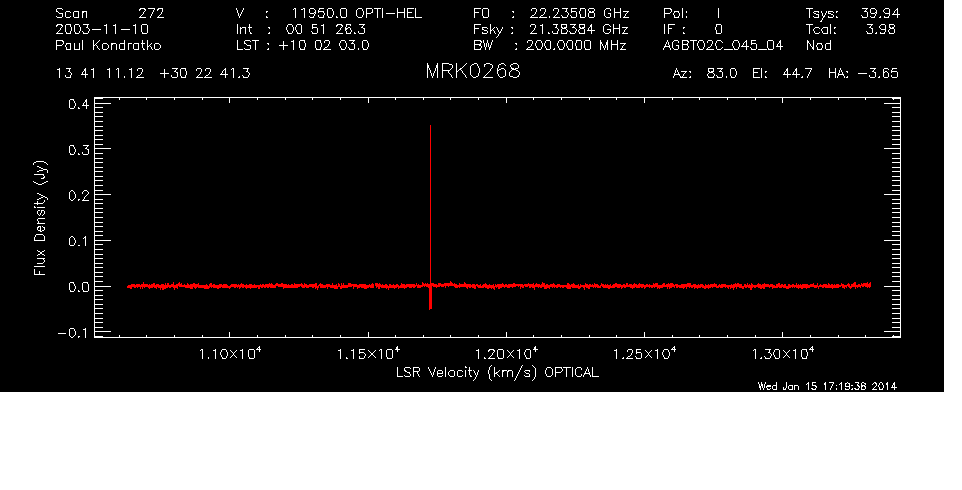Select the velocity value 11950.0 OPTI-HEL
The image size is (962, 490).
coord(356,13)
